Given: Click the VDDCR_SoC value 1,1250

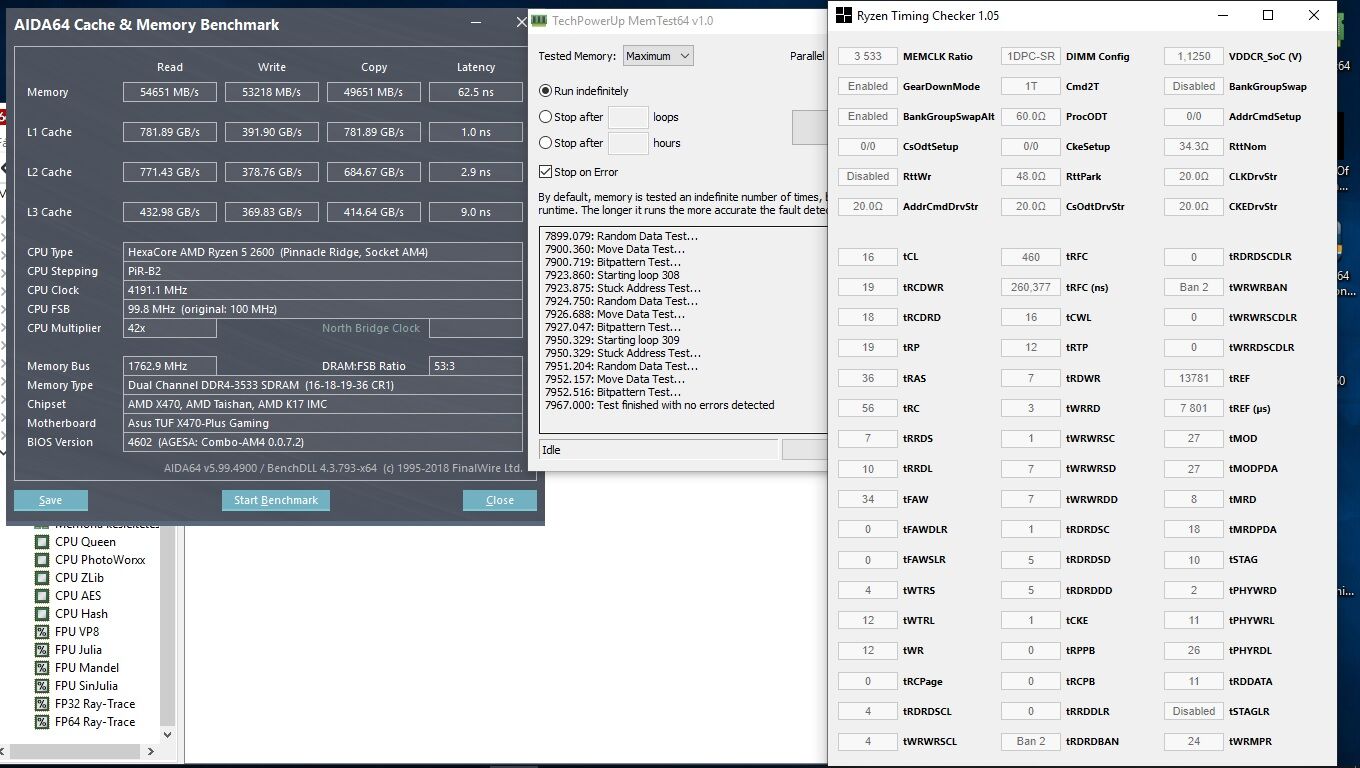Looking at the screenshot, I should 1194,56.
